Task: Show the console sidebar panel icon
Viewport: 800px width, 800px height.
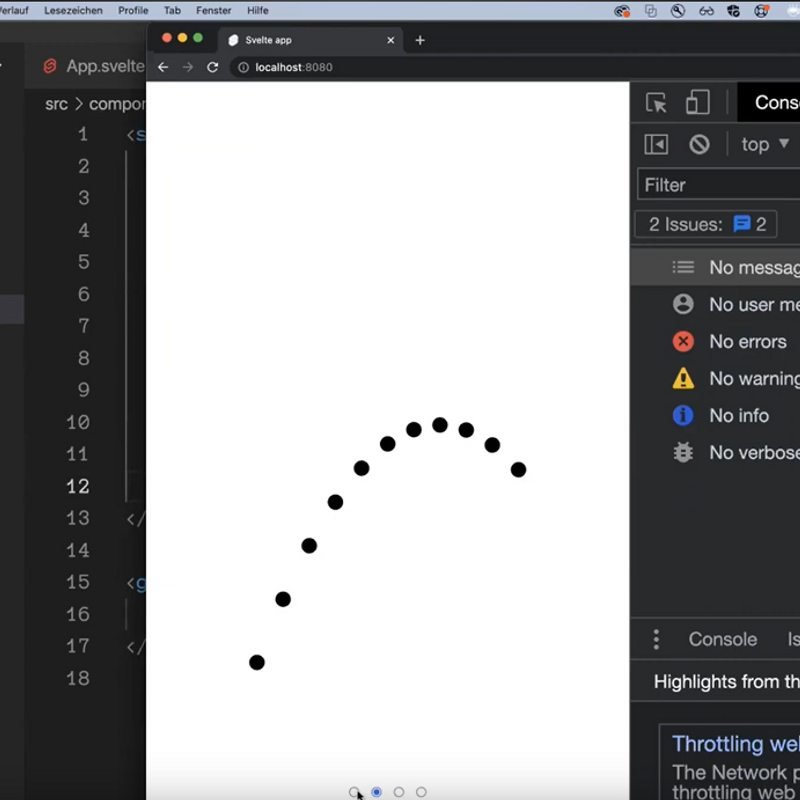Action: [656, 144]
